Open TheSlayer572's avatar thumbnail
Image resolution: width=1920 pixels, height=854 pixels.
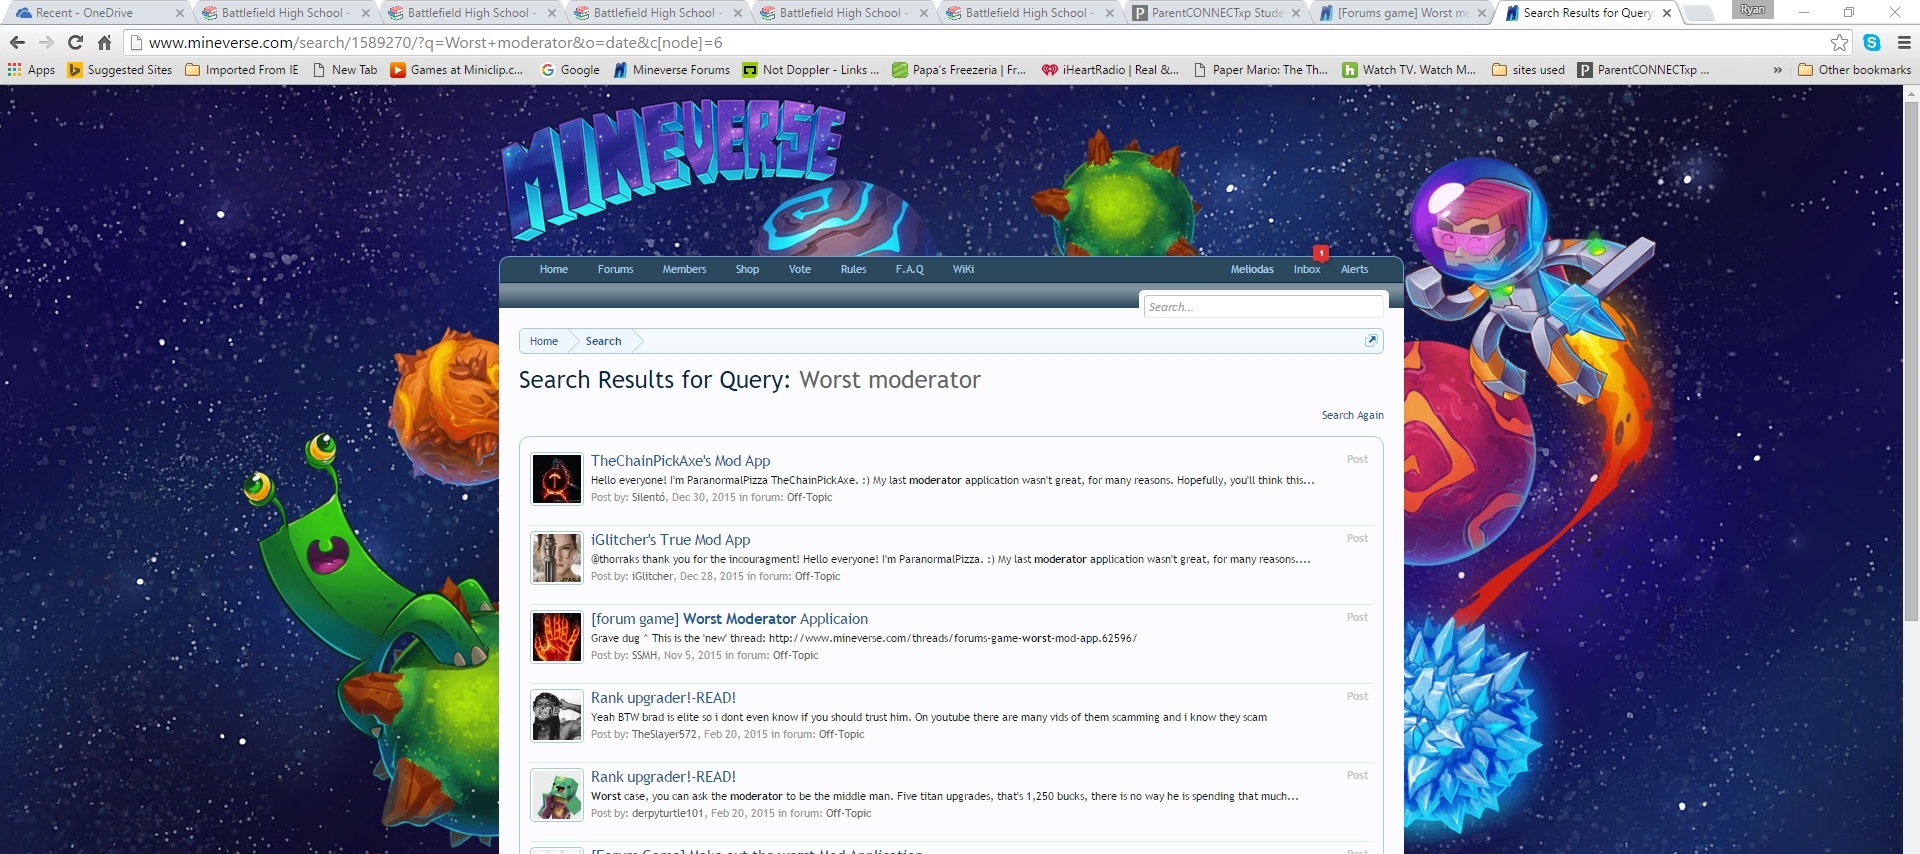coord(557,716)
